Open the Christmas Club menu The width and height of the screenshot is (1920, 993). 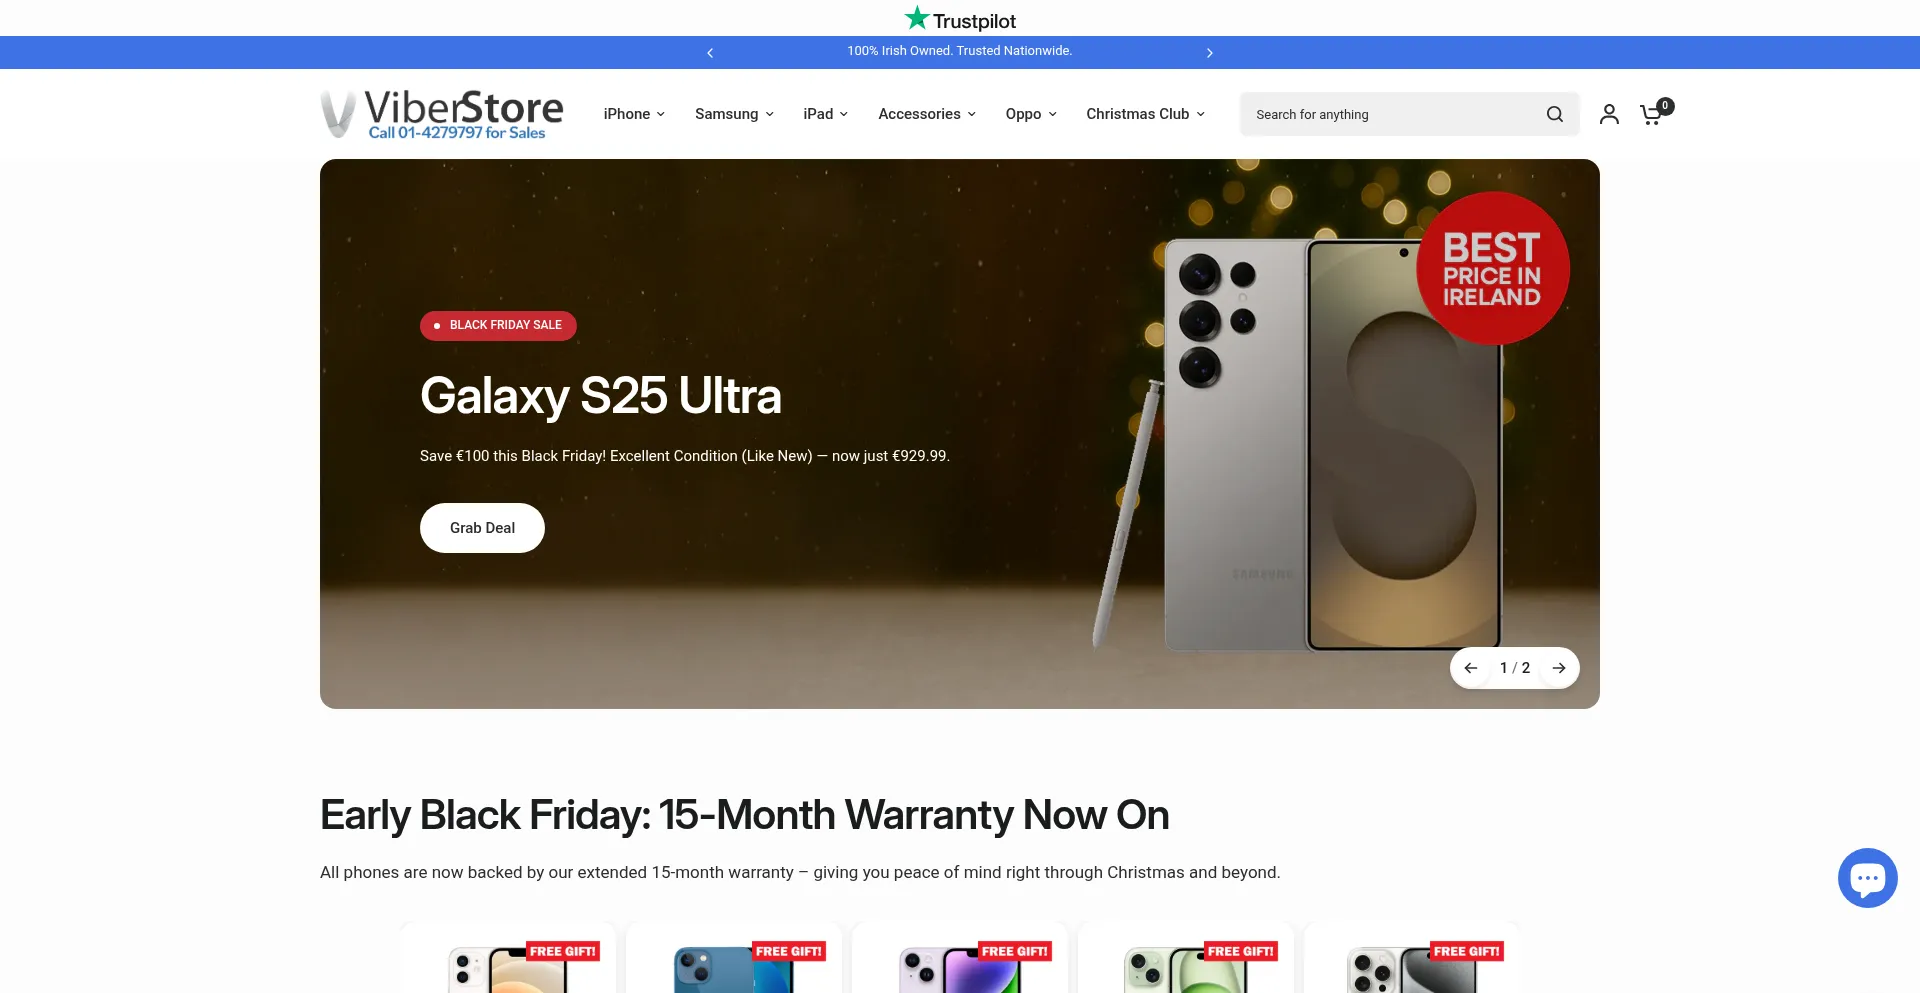coord(1146,114)
